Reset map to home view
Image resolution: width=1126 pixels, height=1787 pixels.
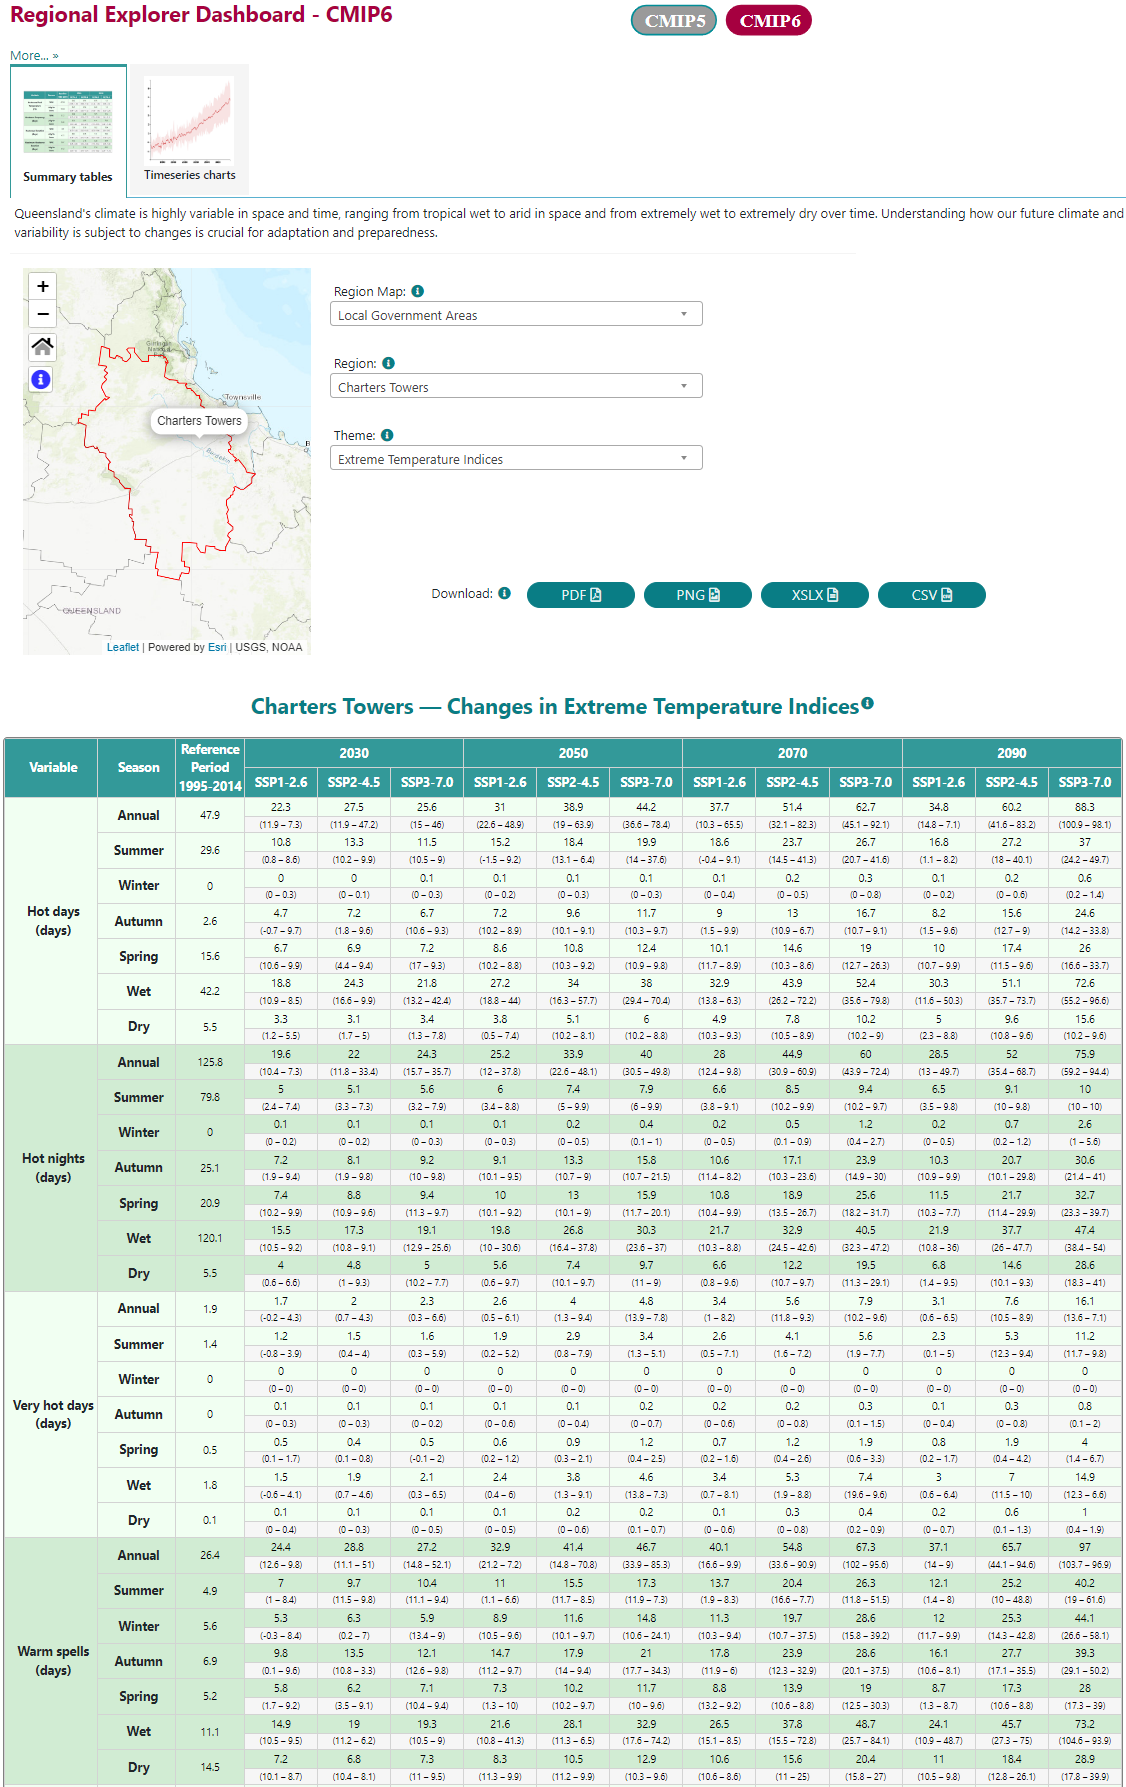(42, 347)
